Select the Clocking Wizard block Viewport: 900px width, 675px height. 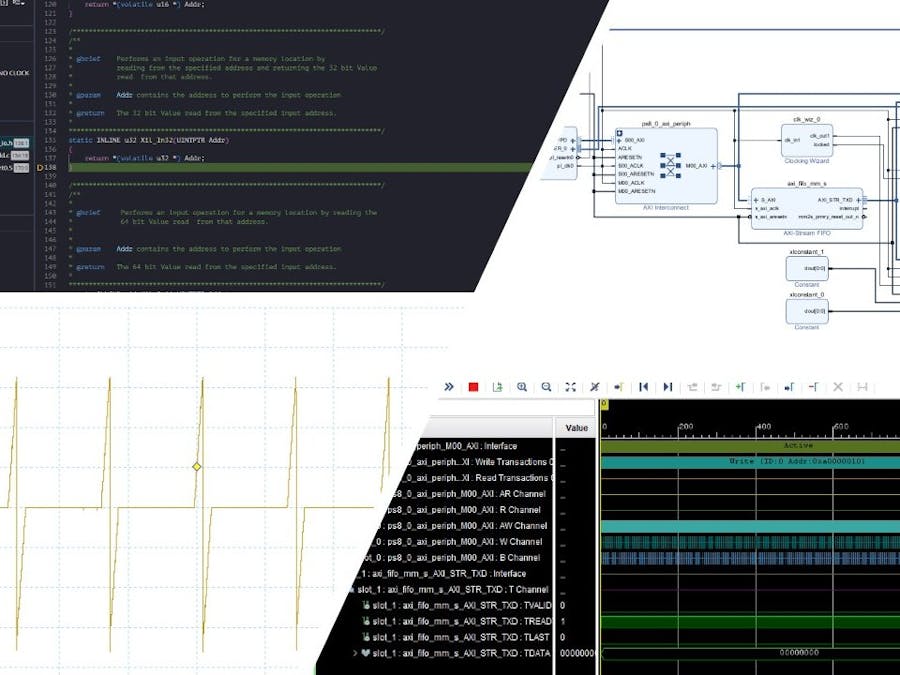(x=807, y=141)
